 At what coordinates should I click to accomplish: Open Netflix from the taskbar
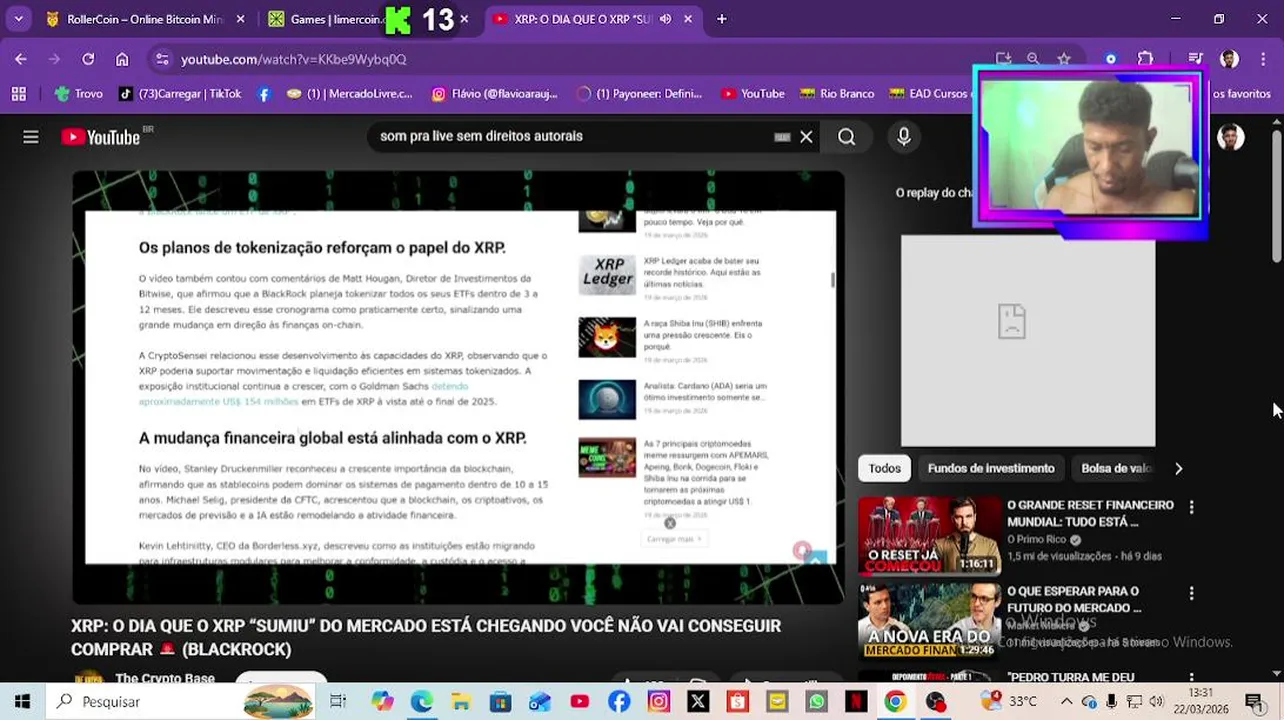(x=856, y=701)
